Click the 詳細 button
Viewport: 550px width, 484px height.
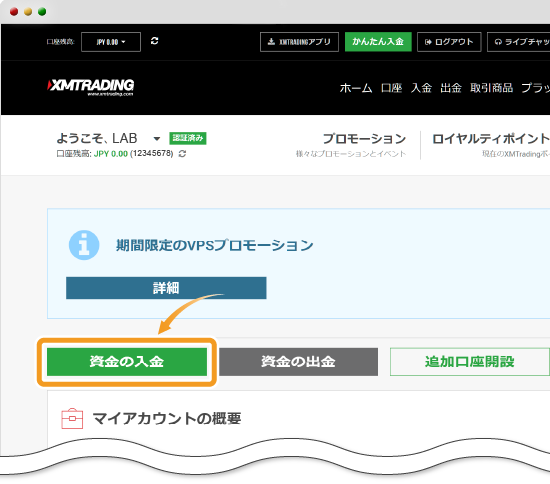(x=166, y=288)
